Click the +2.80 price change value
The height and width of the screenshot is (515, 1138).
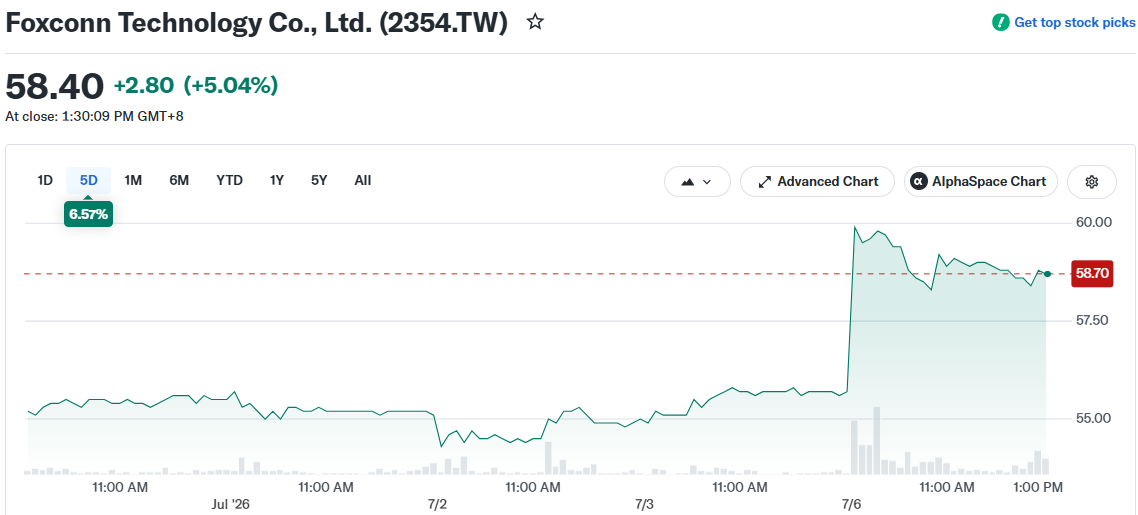144,86
